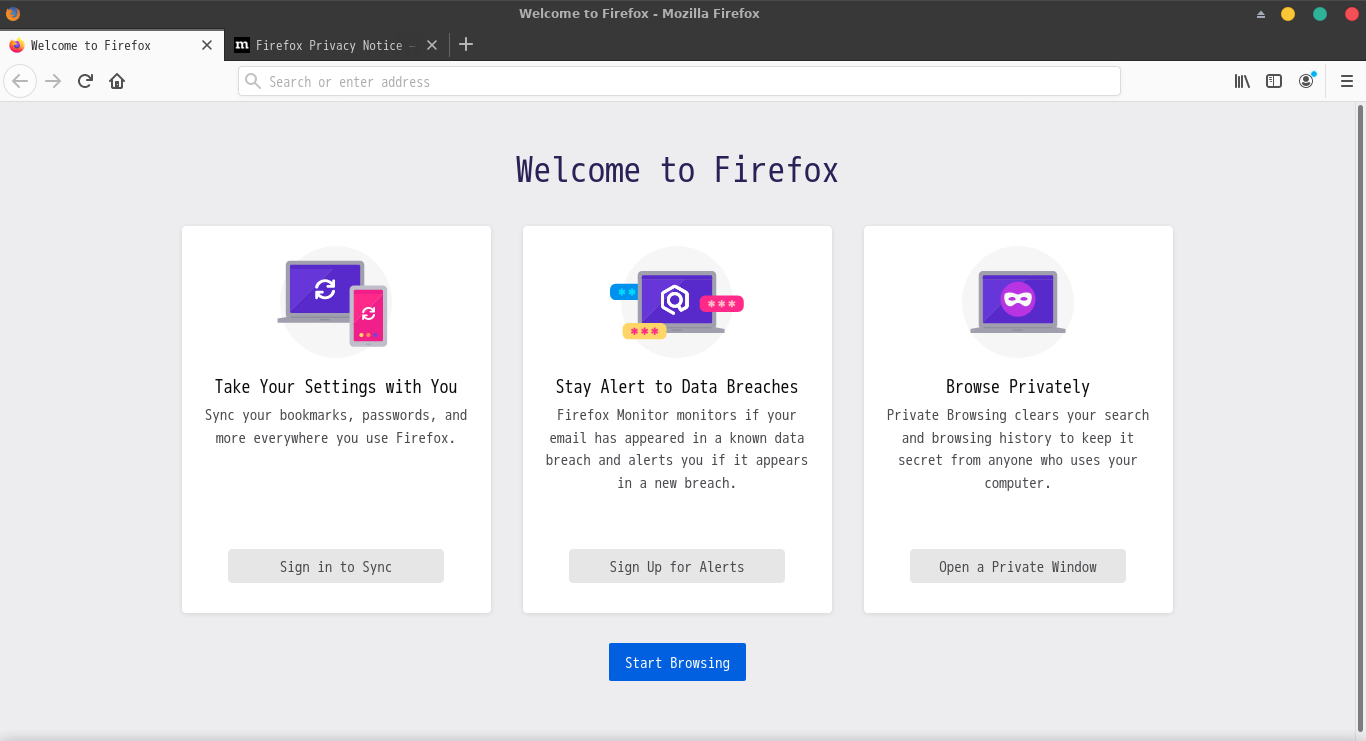1366x741 pixels.
Task: Close window with red button
Action: point(1350,14)
